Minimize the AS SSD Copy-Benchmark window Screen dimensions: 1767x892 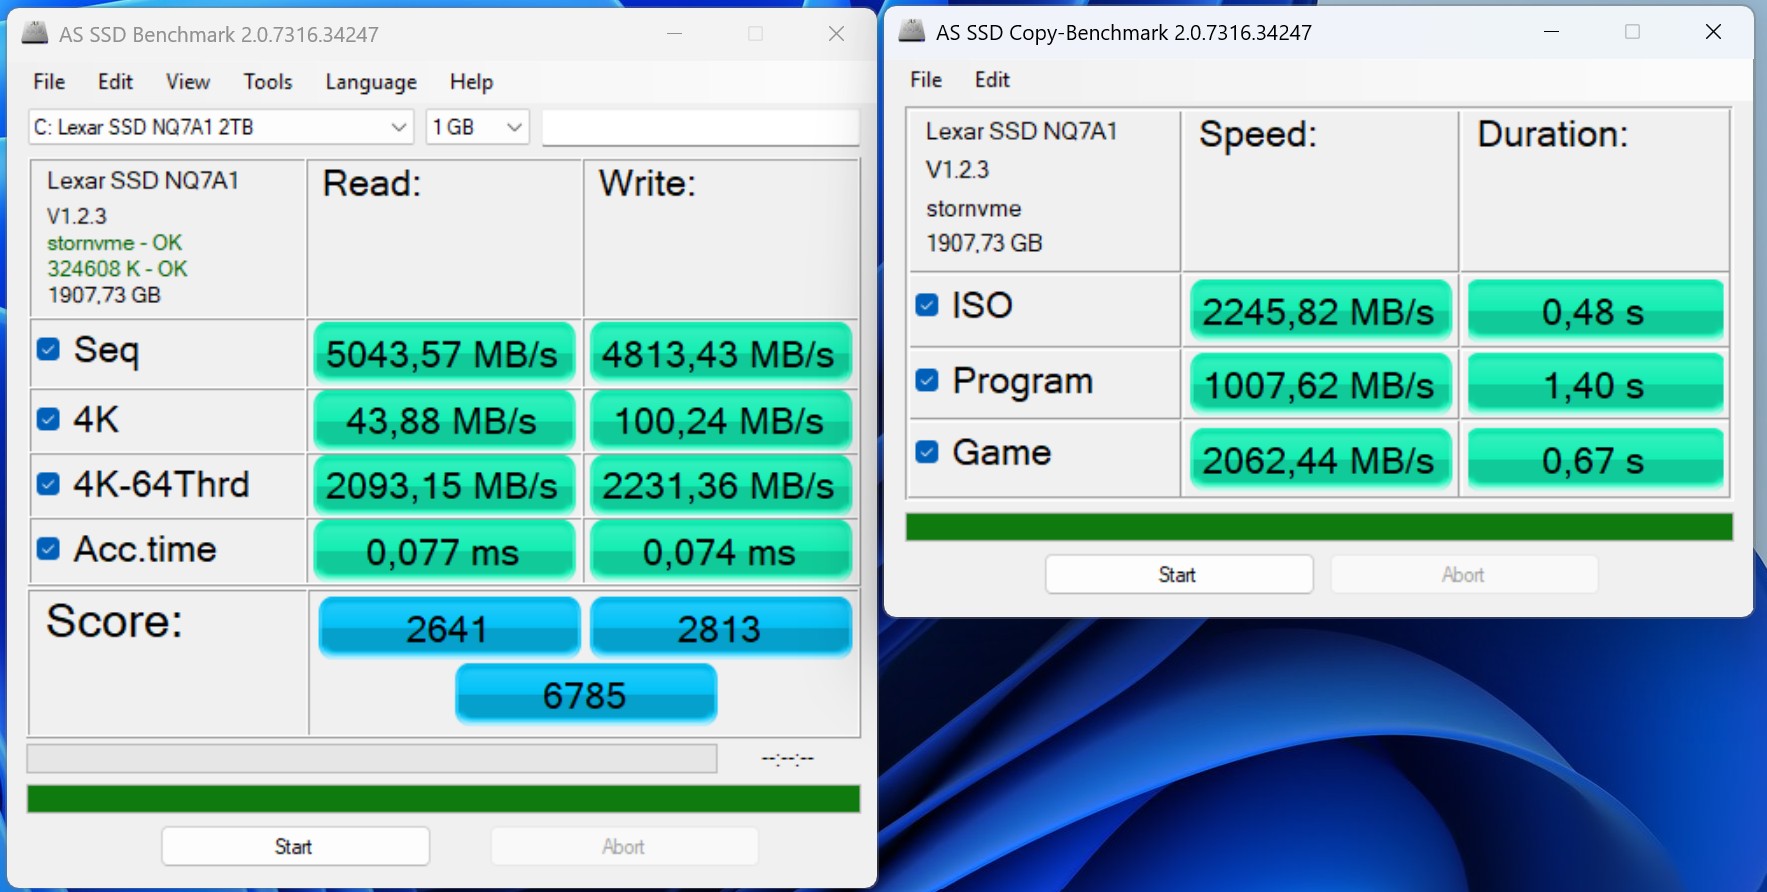[x=1551, y=32]
